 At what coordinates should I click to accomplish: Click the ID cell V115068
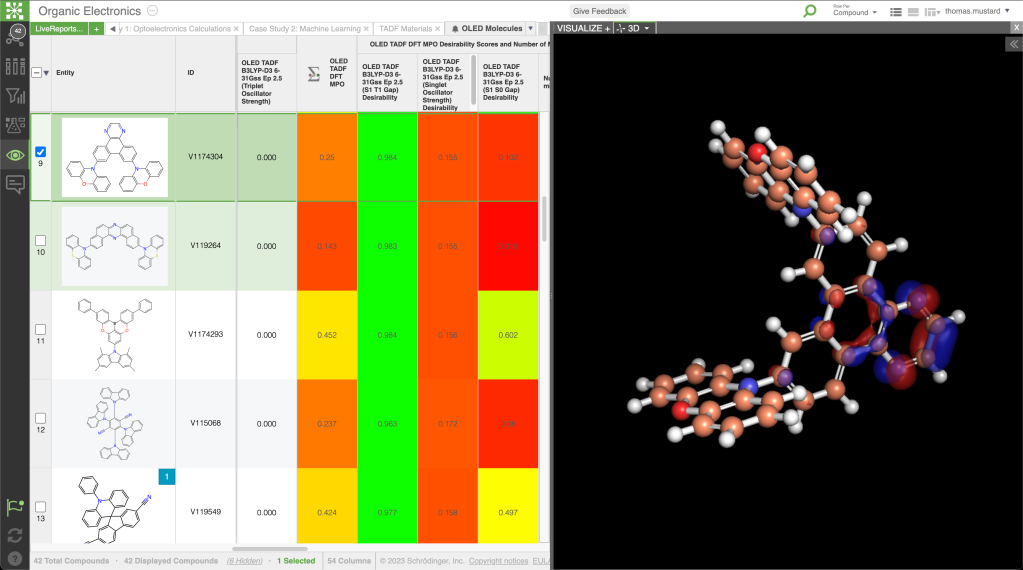206,423
